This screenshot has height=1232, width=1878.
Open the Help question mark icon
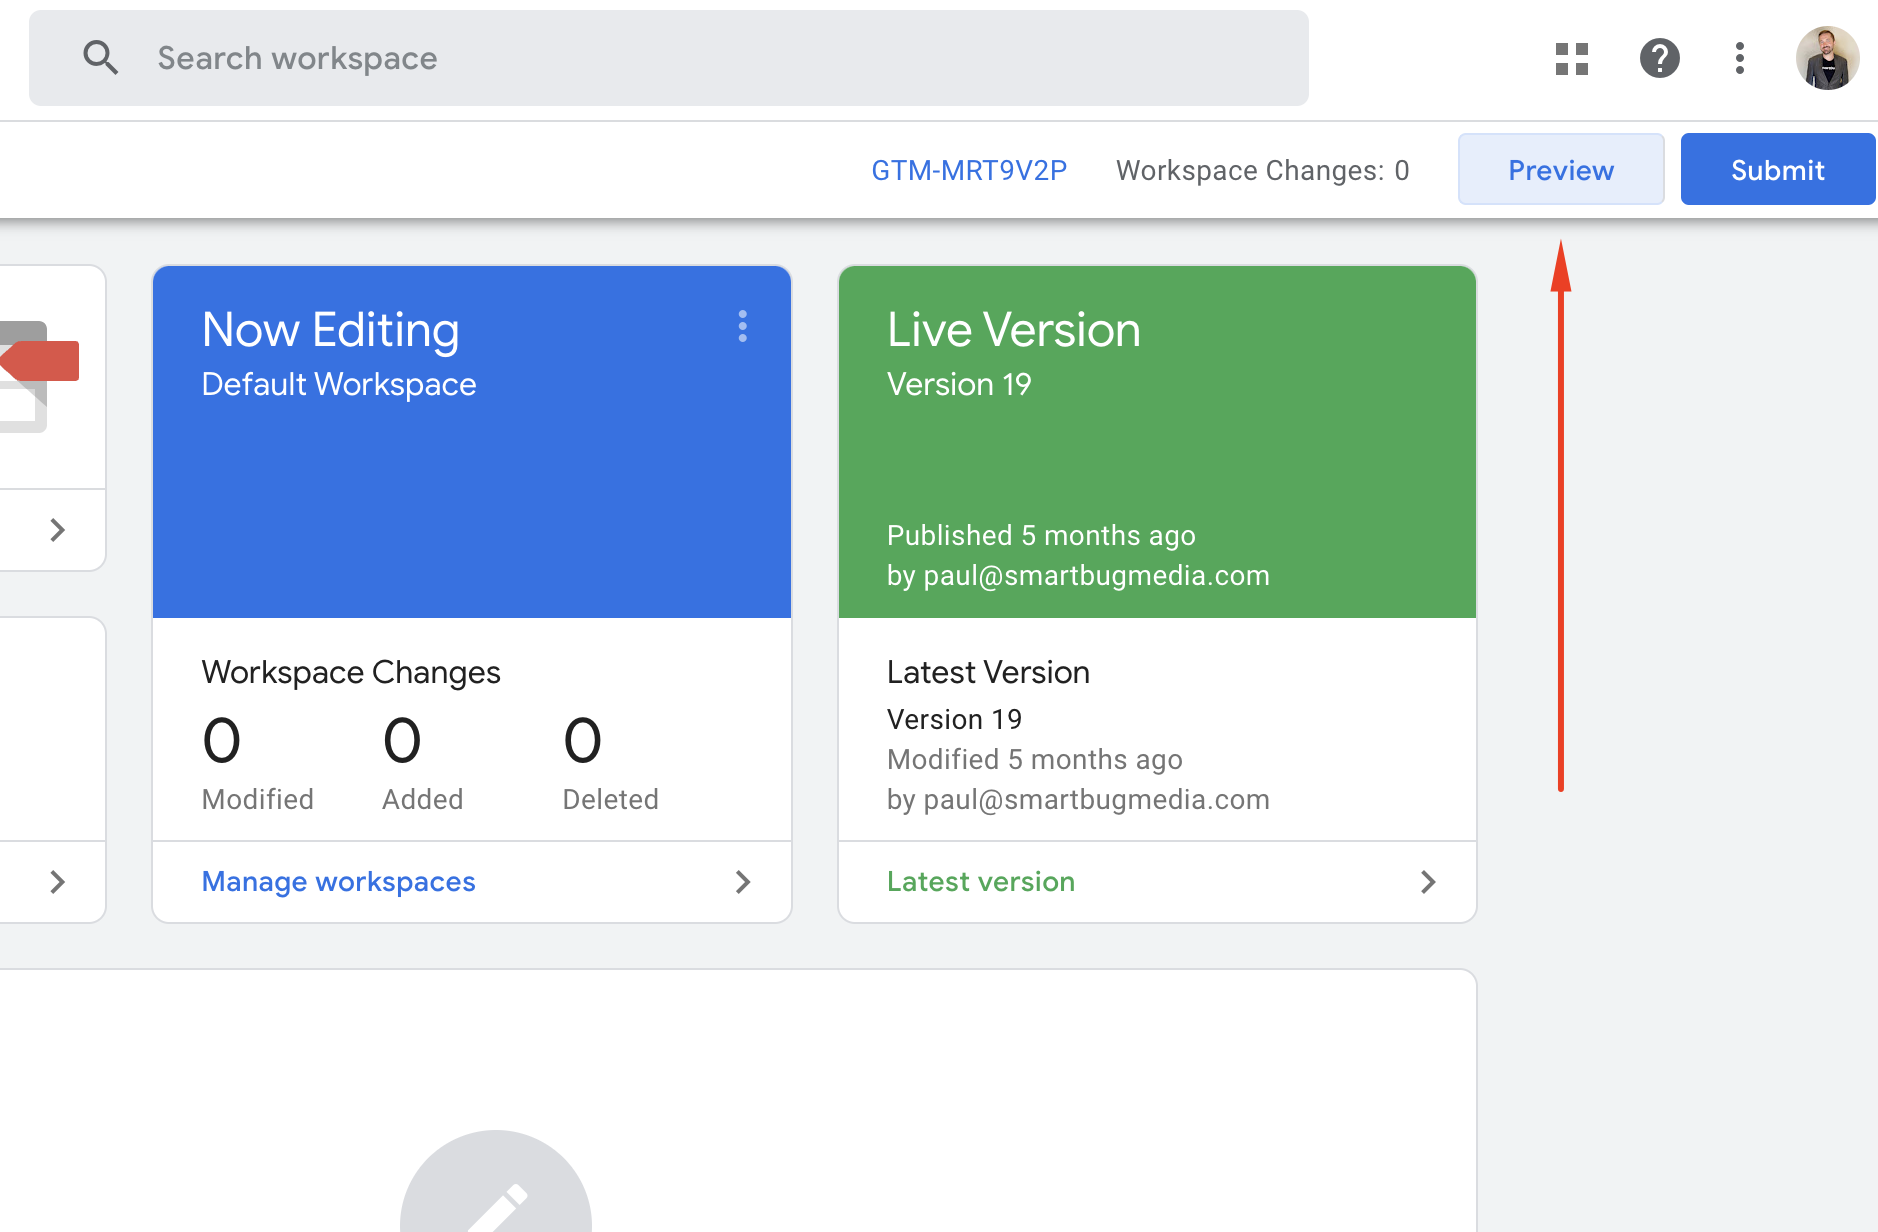pos(1659,58)
